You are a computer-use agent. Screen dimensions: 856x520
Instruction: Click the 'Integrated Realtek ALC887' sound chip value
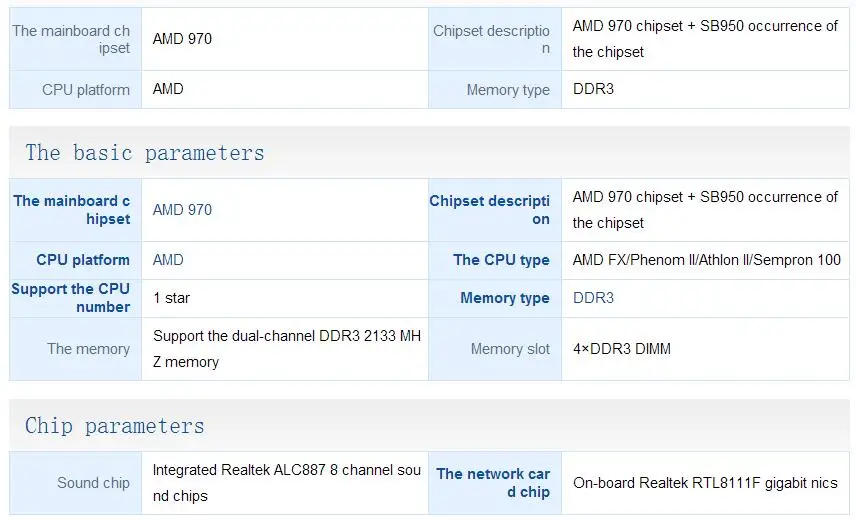(x=286, y=482)
